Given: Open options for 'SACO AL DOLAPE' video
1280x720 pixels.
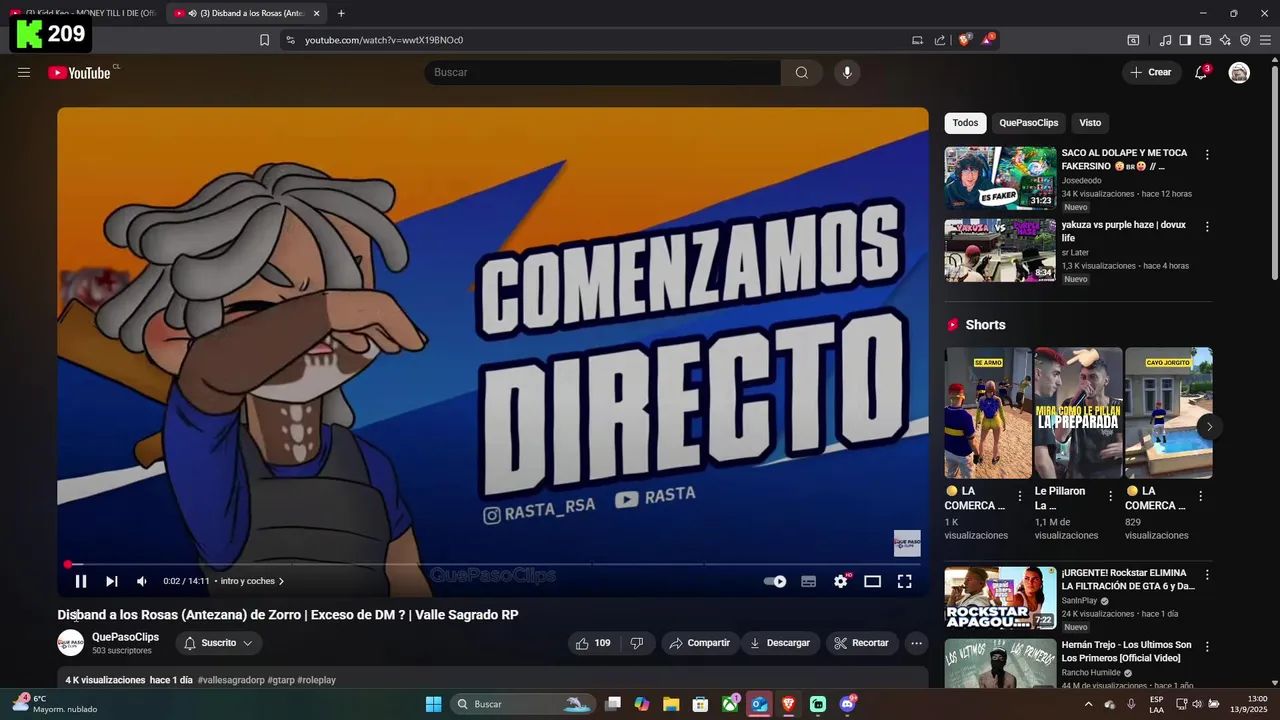Looking at the screenshot, I should (x=1207, y=155).
